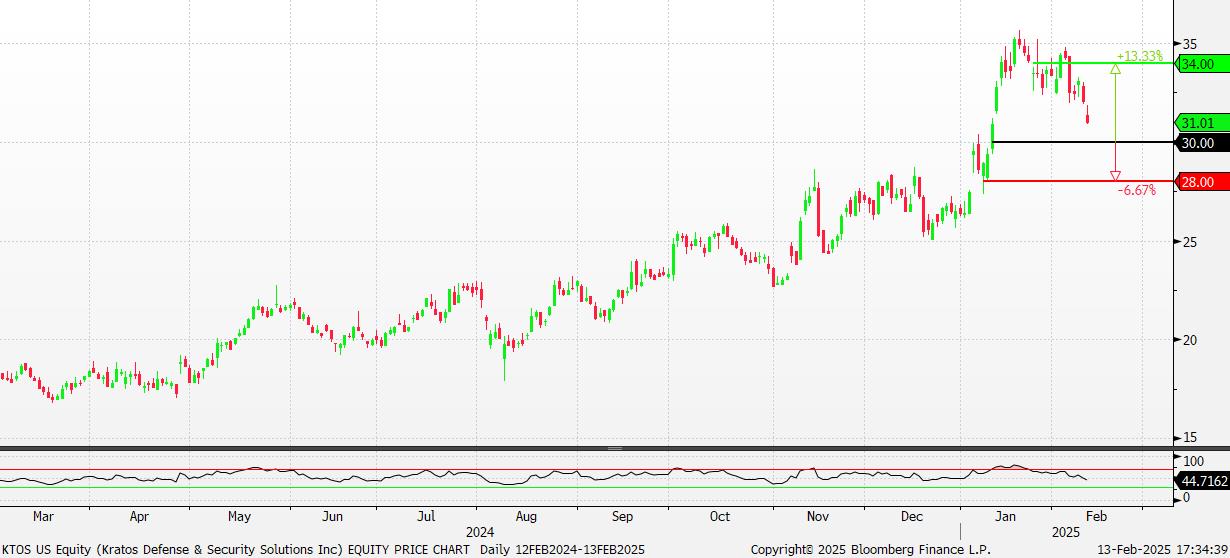Select the green horizontal line at 34
Viewport: 1230px width, 558px height.
tap(1102, 63)
